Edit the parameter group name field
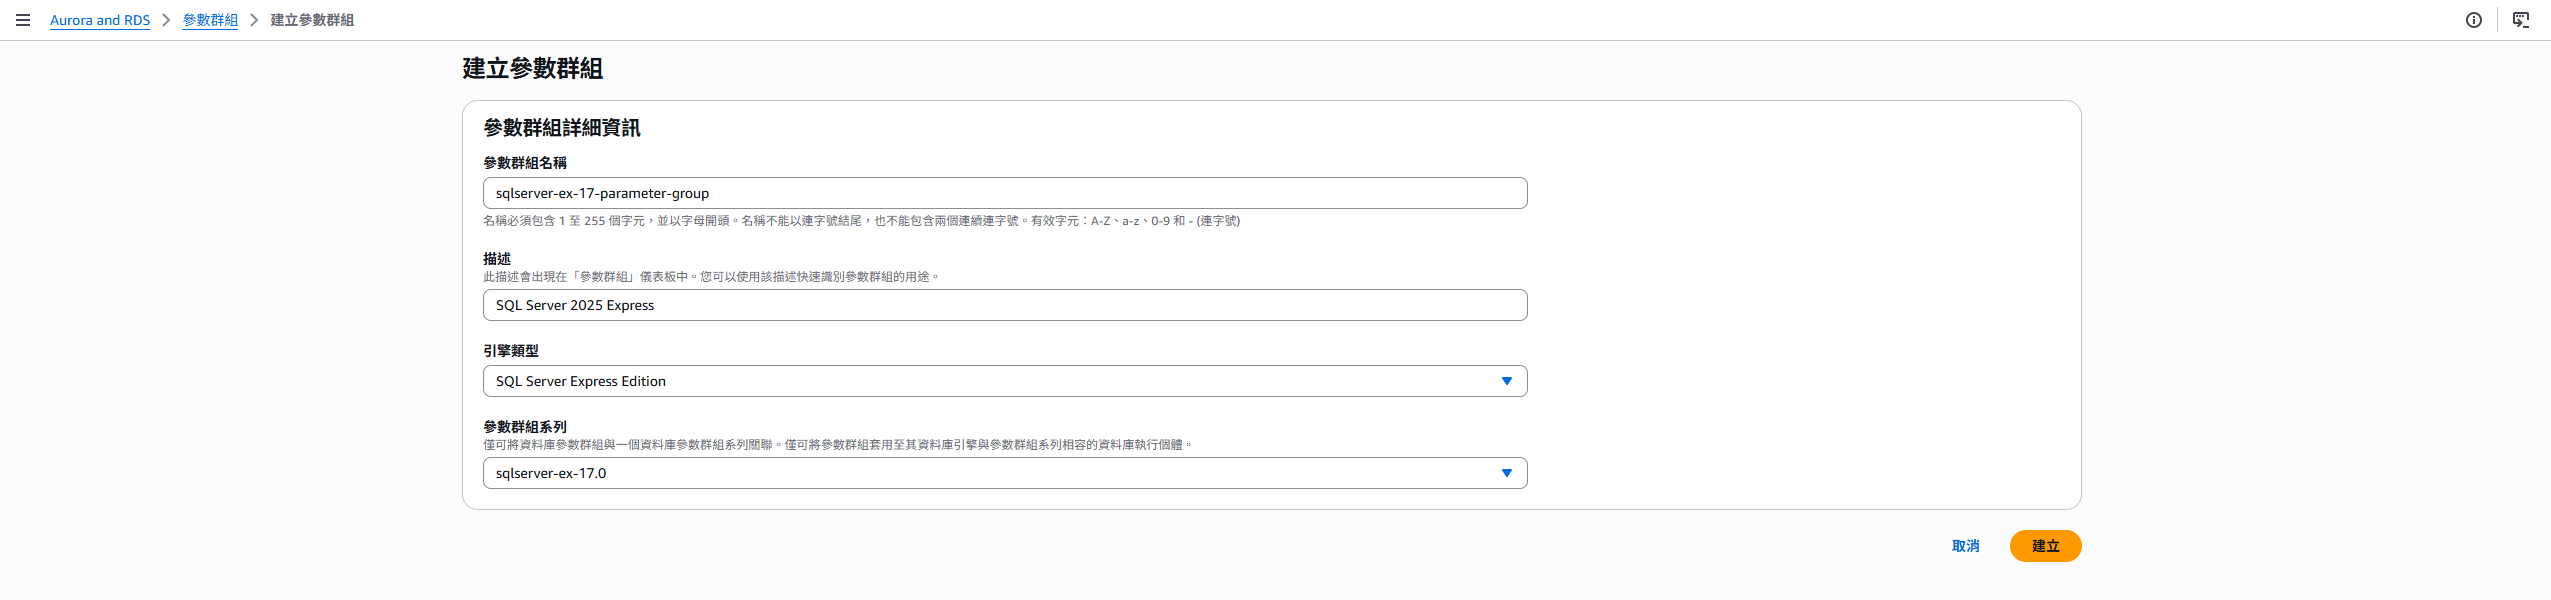Screen dimensions: 2551x600 [x=1005, y=193]
